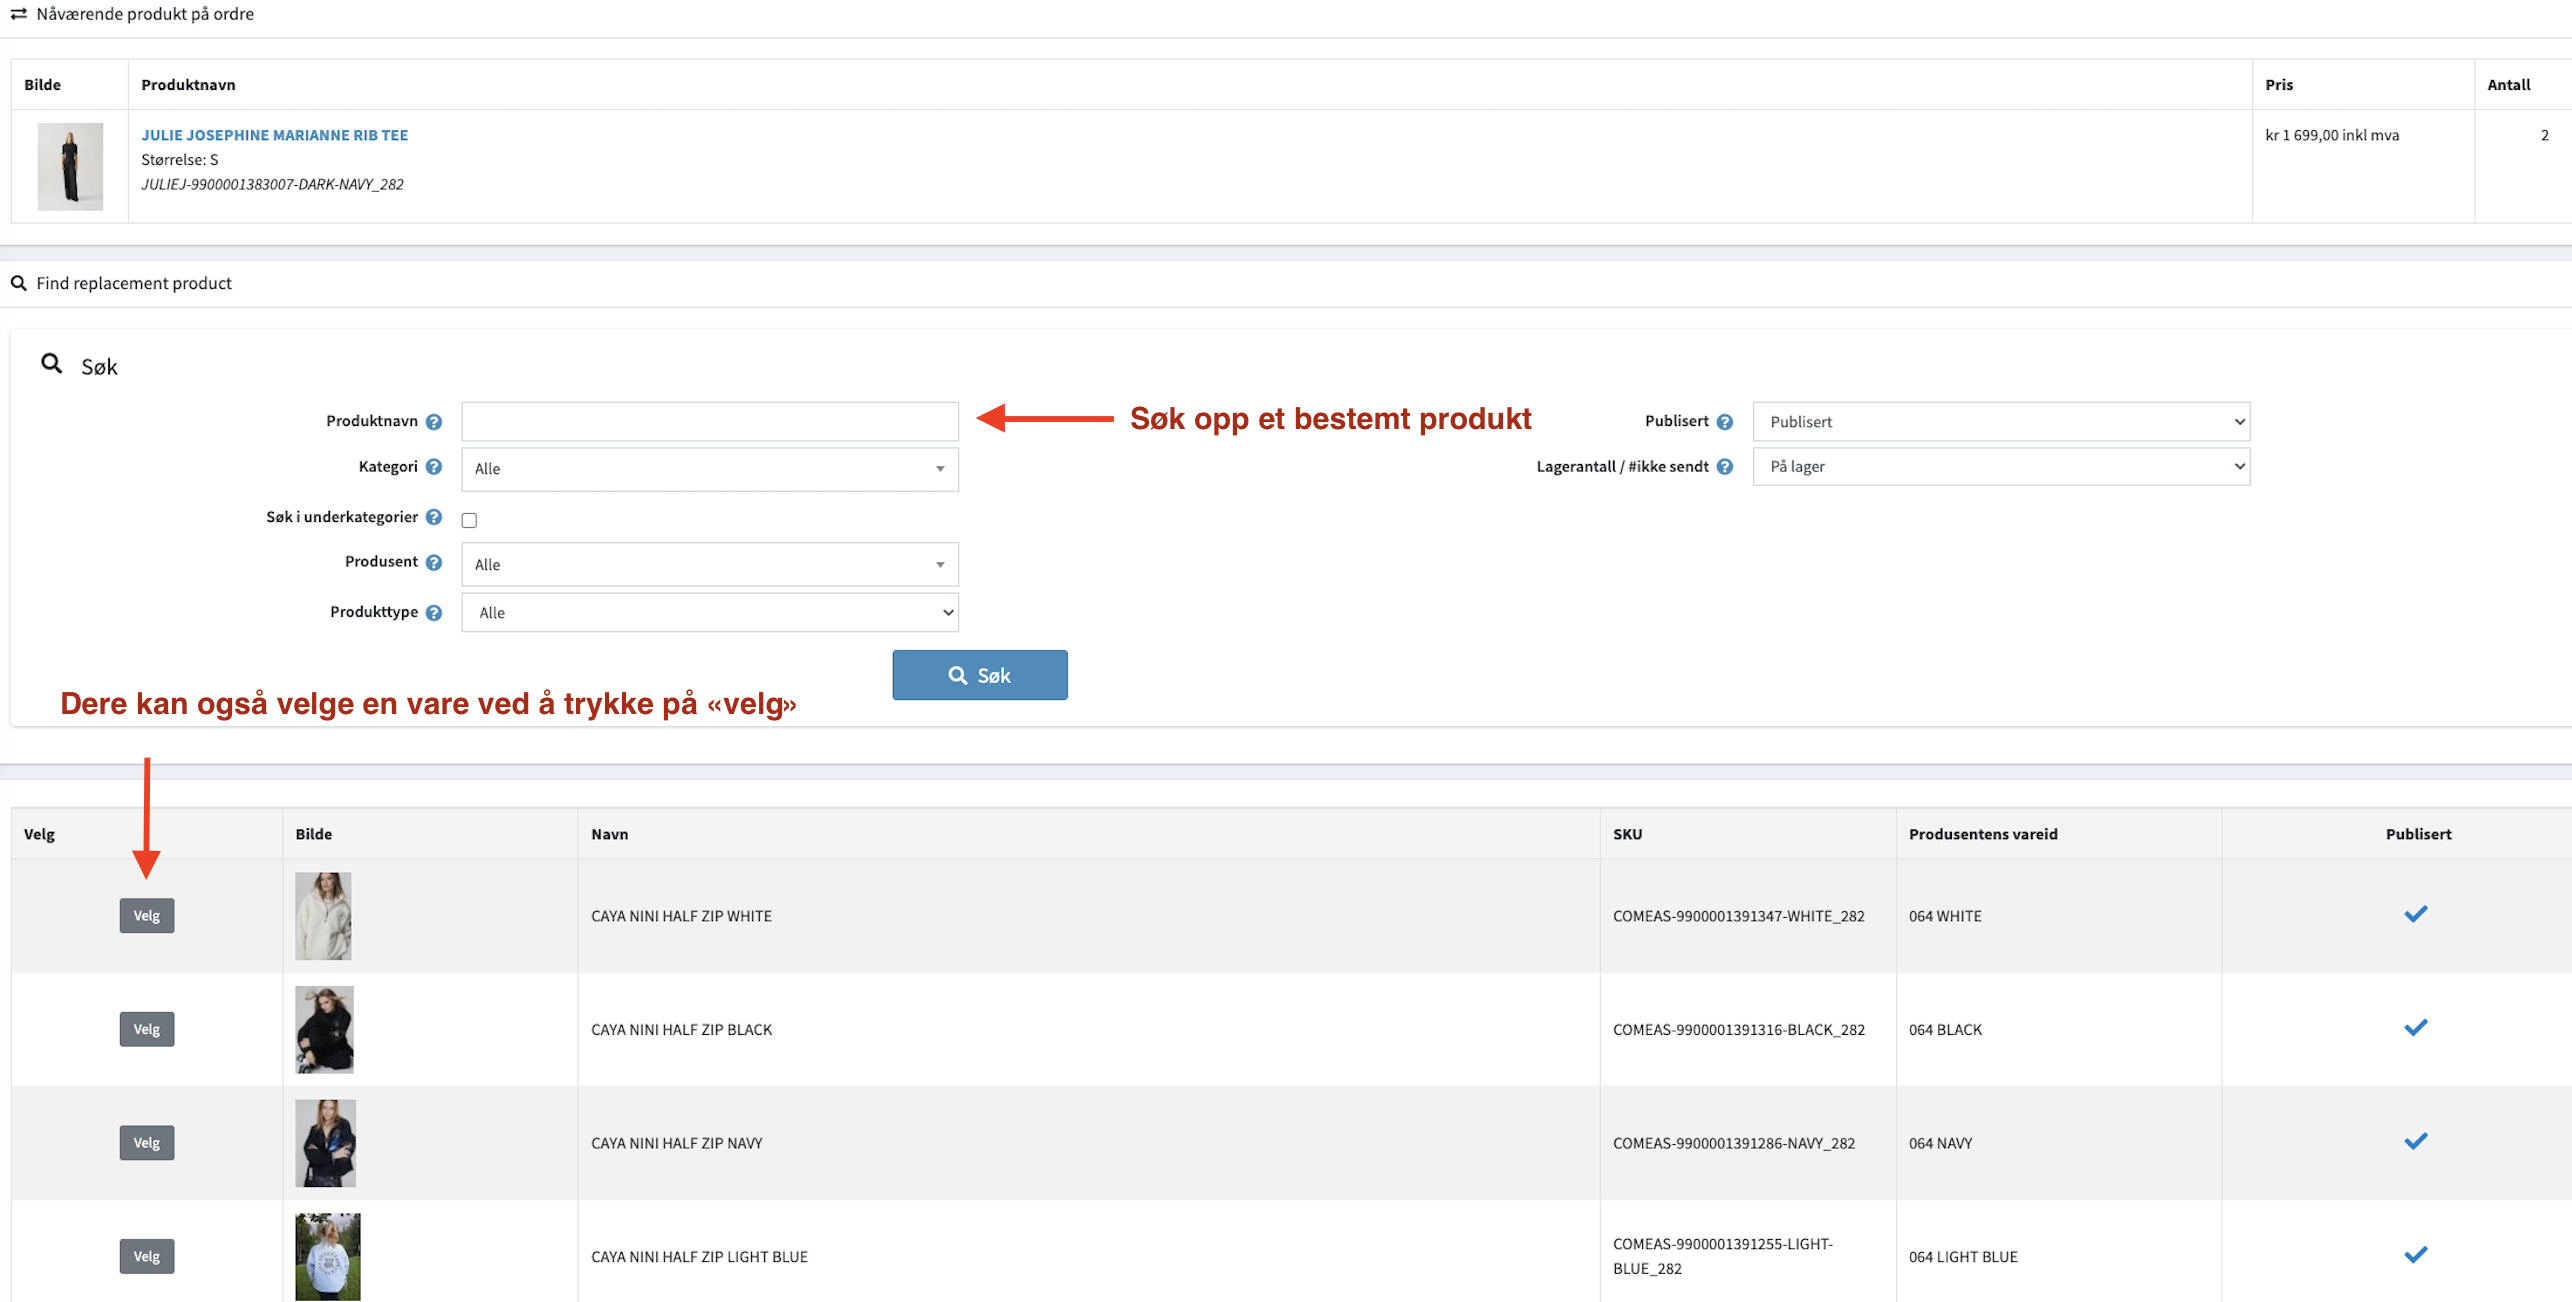This screenshot has height=1302, width=2572.
Task: Click help icon beside Produkttype
Action: coord(433,613)
